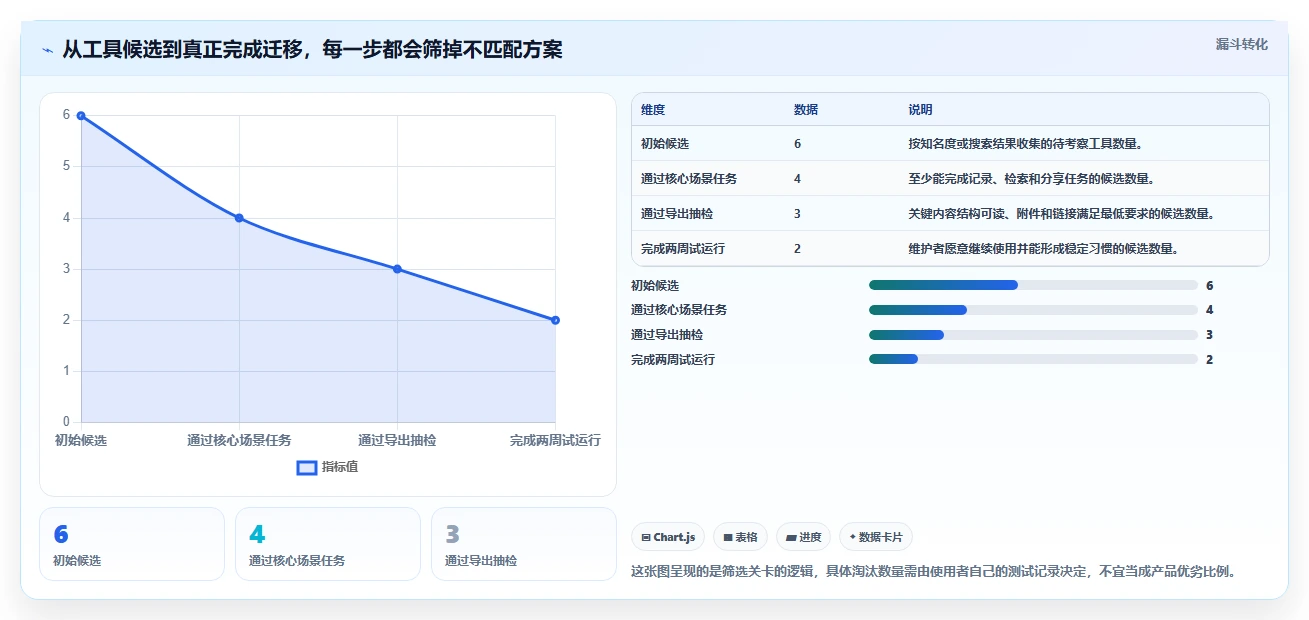The width and height of the screenshot is (1309, 620).
Task: Click the 初始候选 cell in the table
Action: pyautogui.click(x=664, y=144)
